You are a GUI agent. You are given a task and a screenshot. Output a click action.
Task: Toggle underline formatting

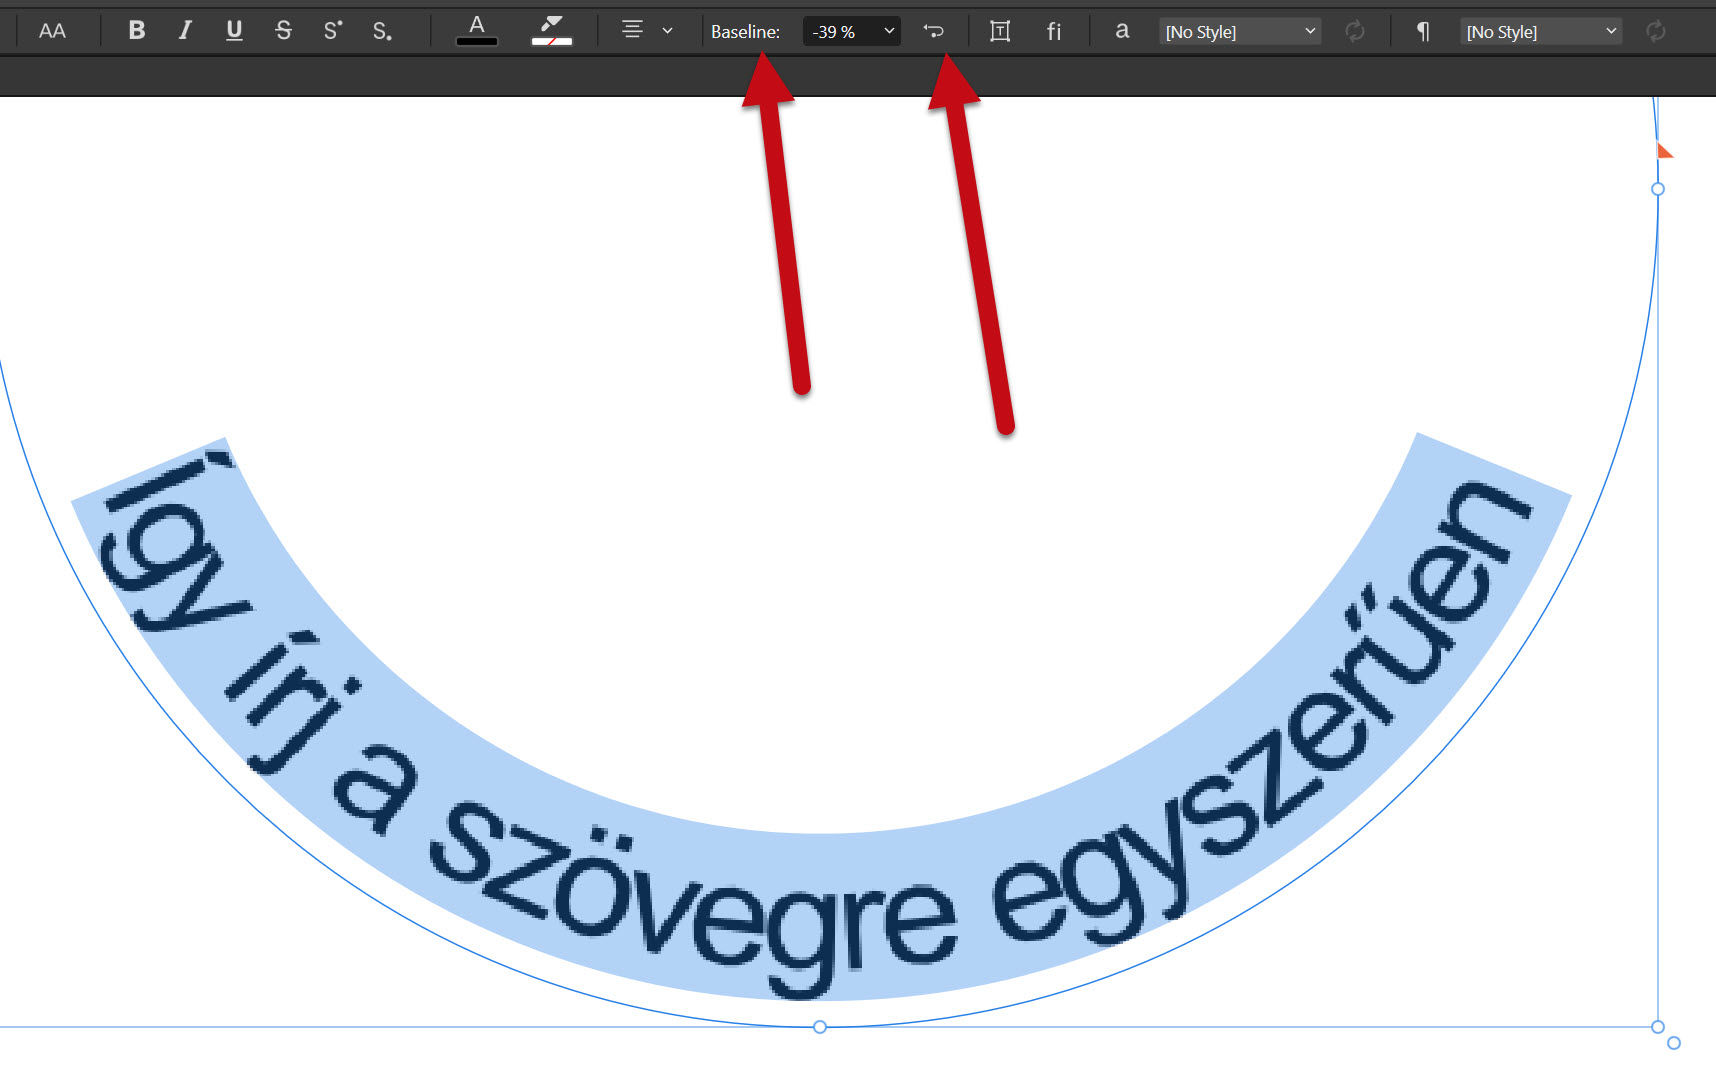click(x=234, y=31)
